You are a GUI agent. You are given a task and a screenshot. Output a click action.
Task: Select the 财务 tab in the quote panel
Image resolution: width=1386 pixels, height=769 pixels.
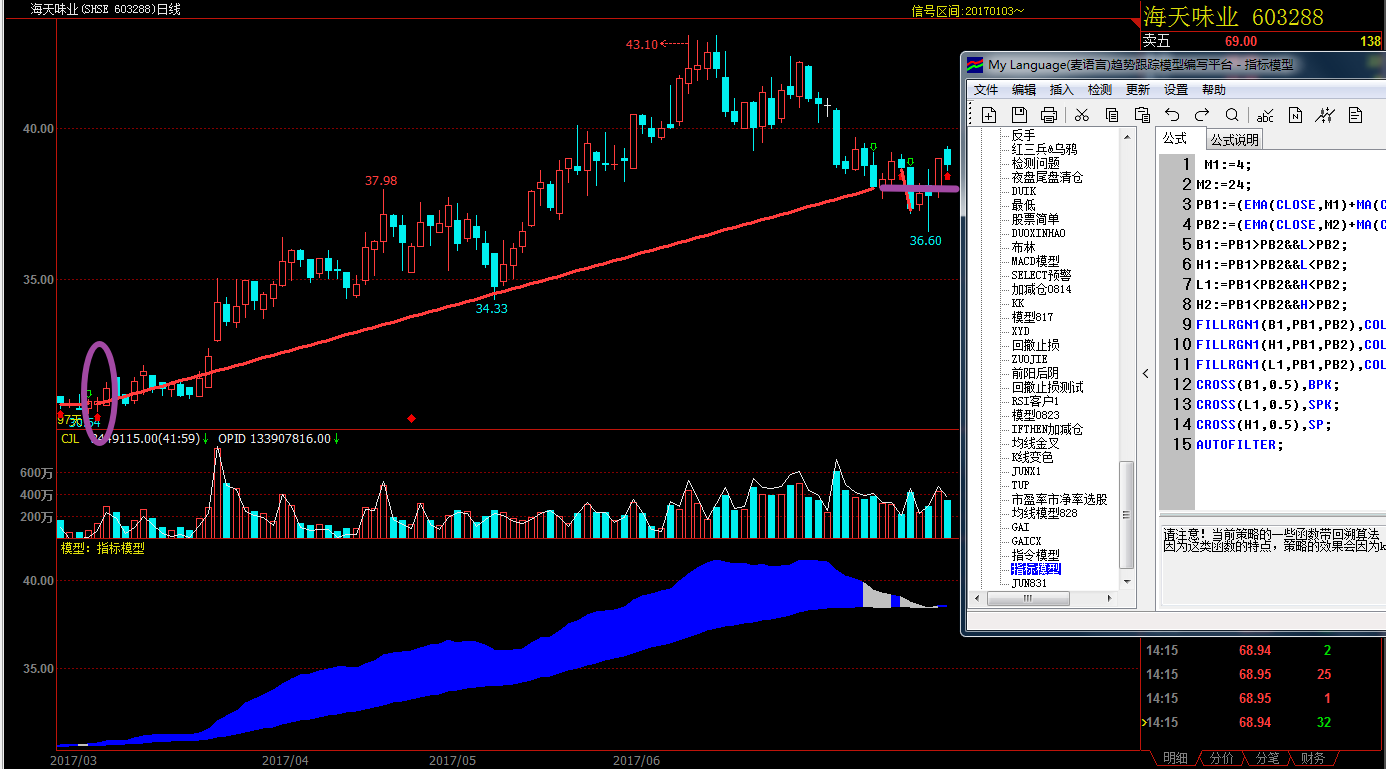[1313, 759]
